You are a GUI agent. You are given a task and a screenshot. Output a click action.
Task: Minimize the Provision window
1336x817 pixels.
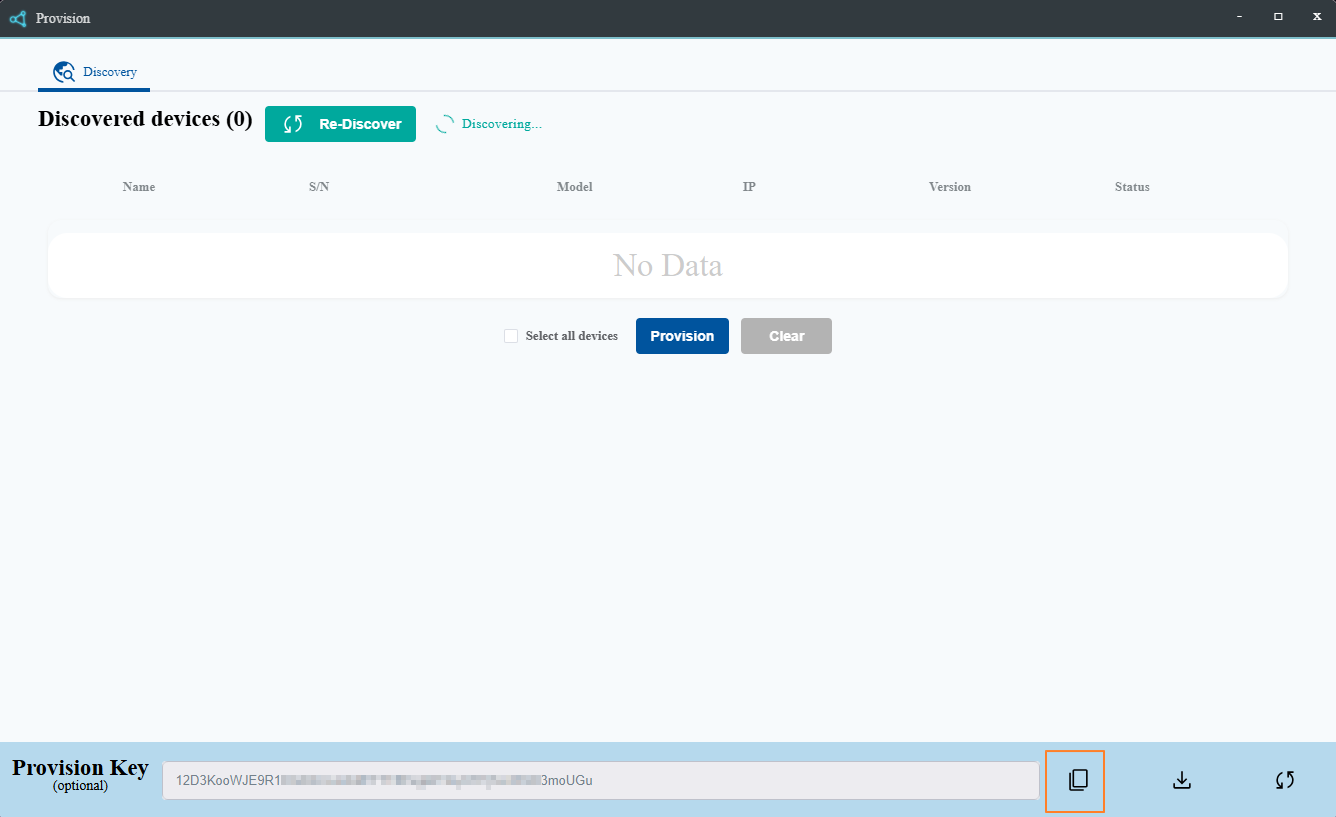coord(1240,17)
